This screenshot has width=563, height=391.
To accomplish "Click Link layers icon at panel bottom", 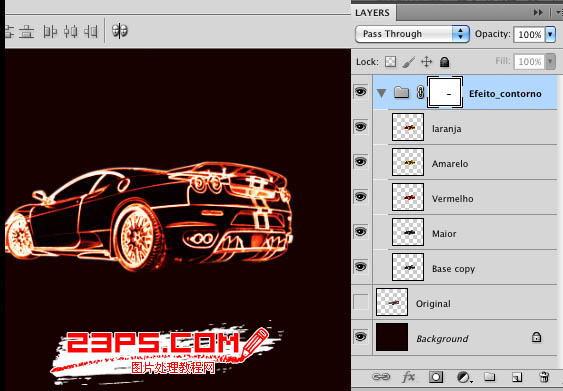I will coord(381,377).
